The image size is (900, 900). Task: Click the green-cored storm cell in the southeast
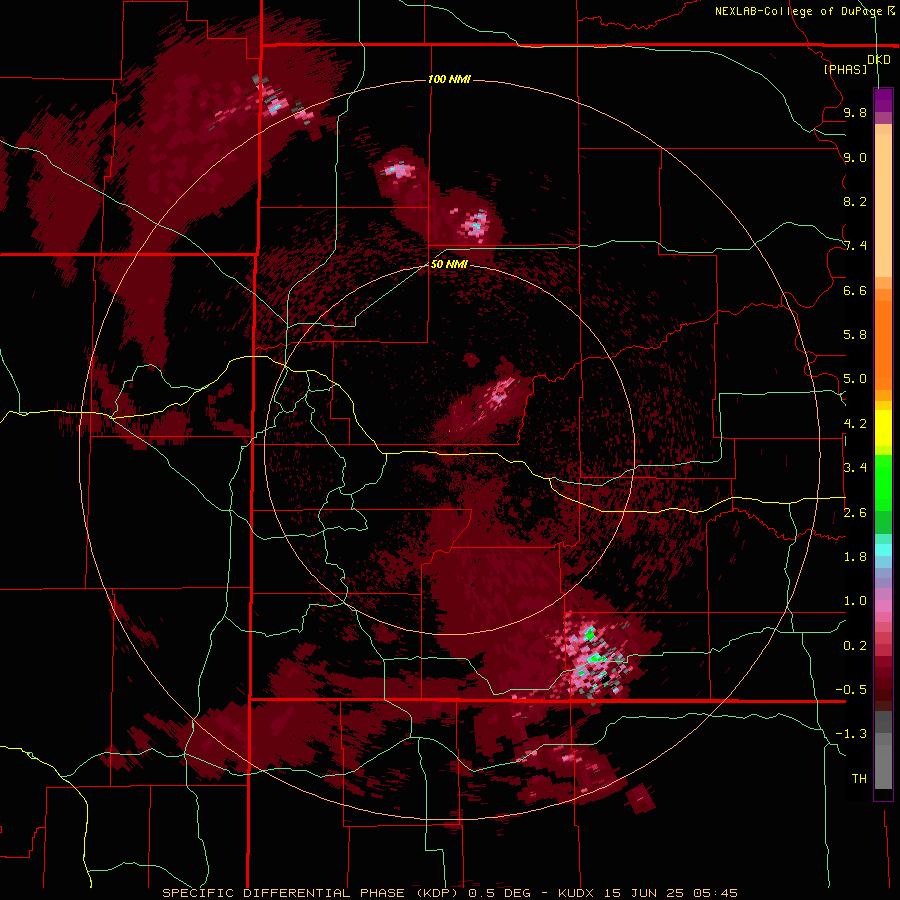click(591, 657)
